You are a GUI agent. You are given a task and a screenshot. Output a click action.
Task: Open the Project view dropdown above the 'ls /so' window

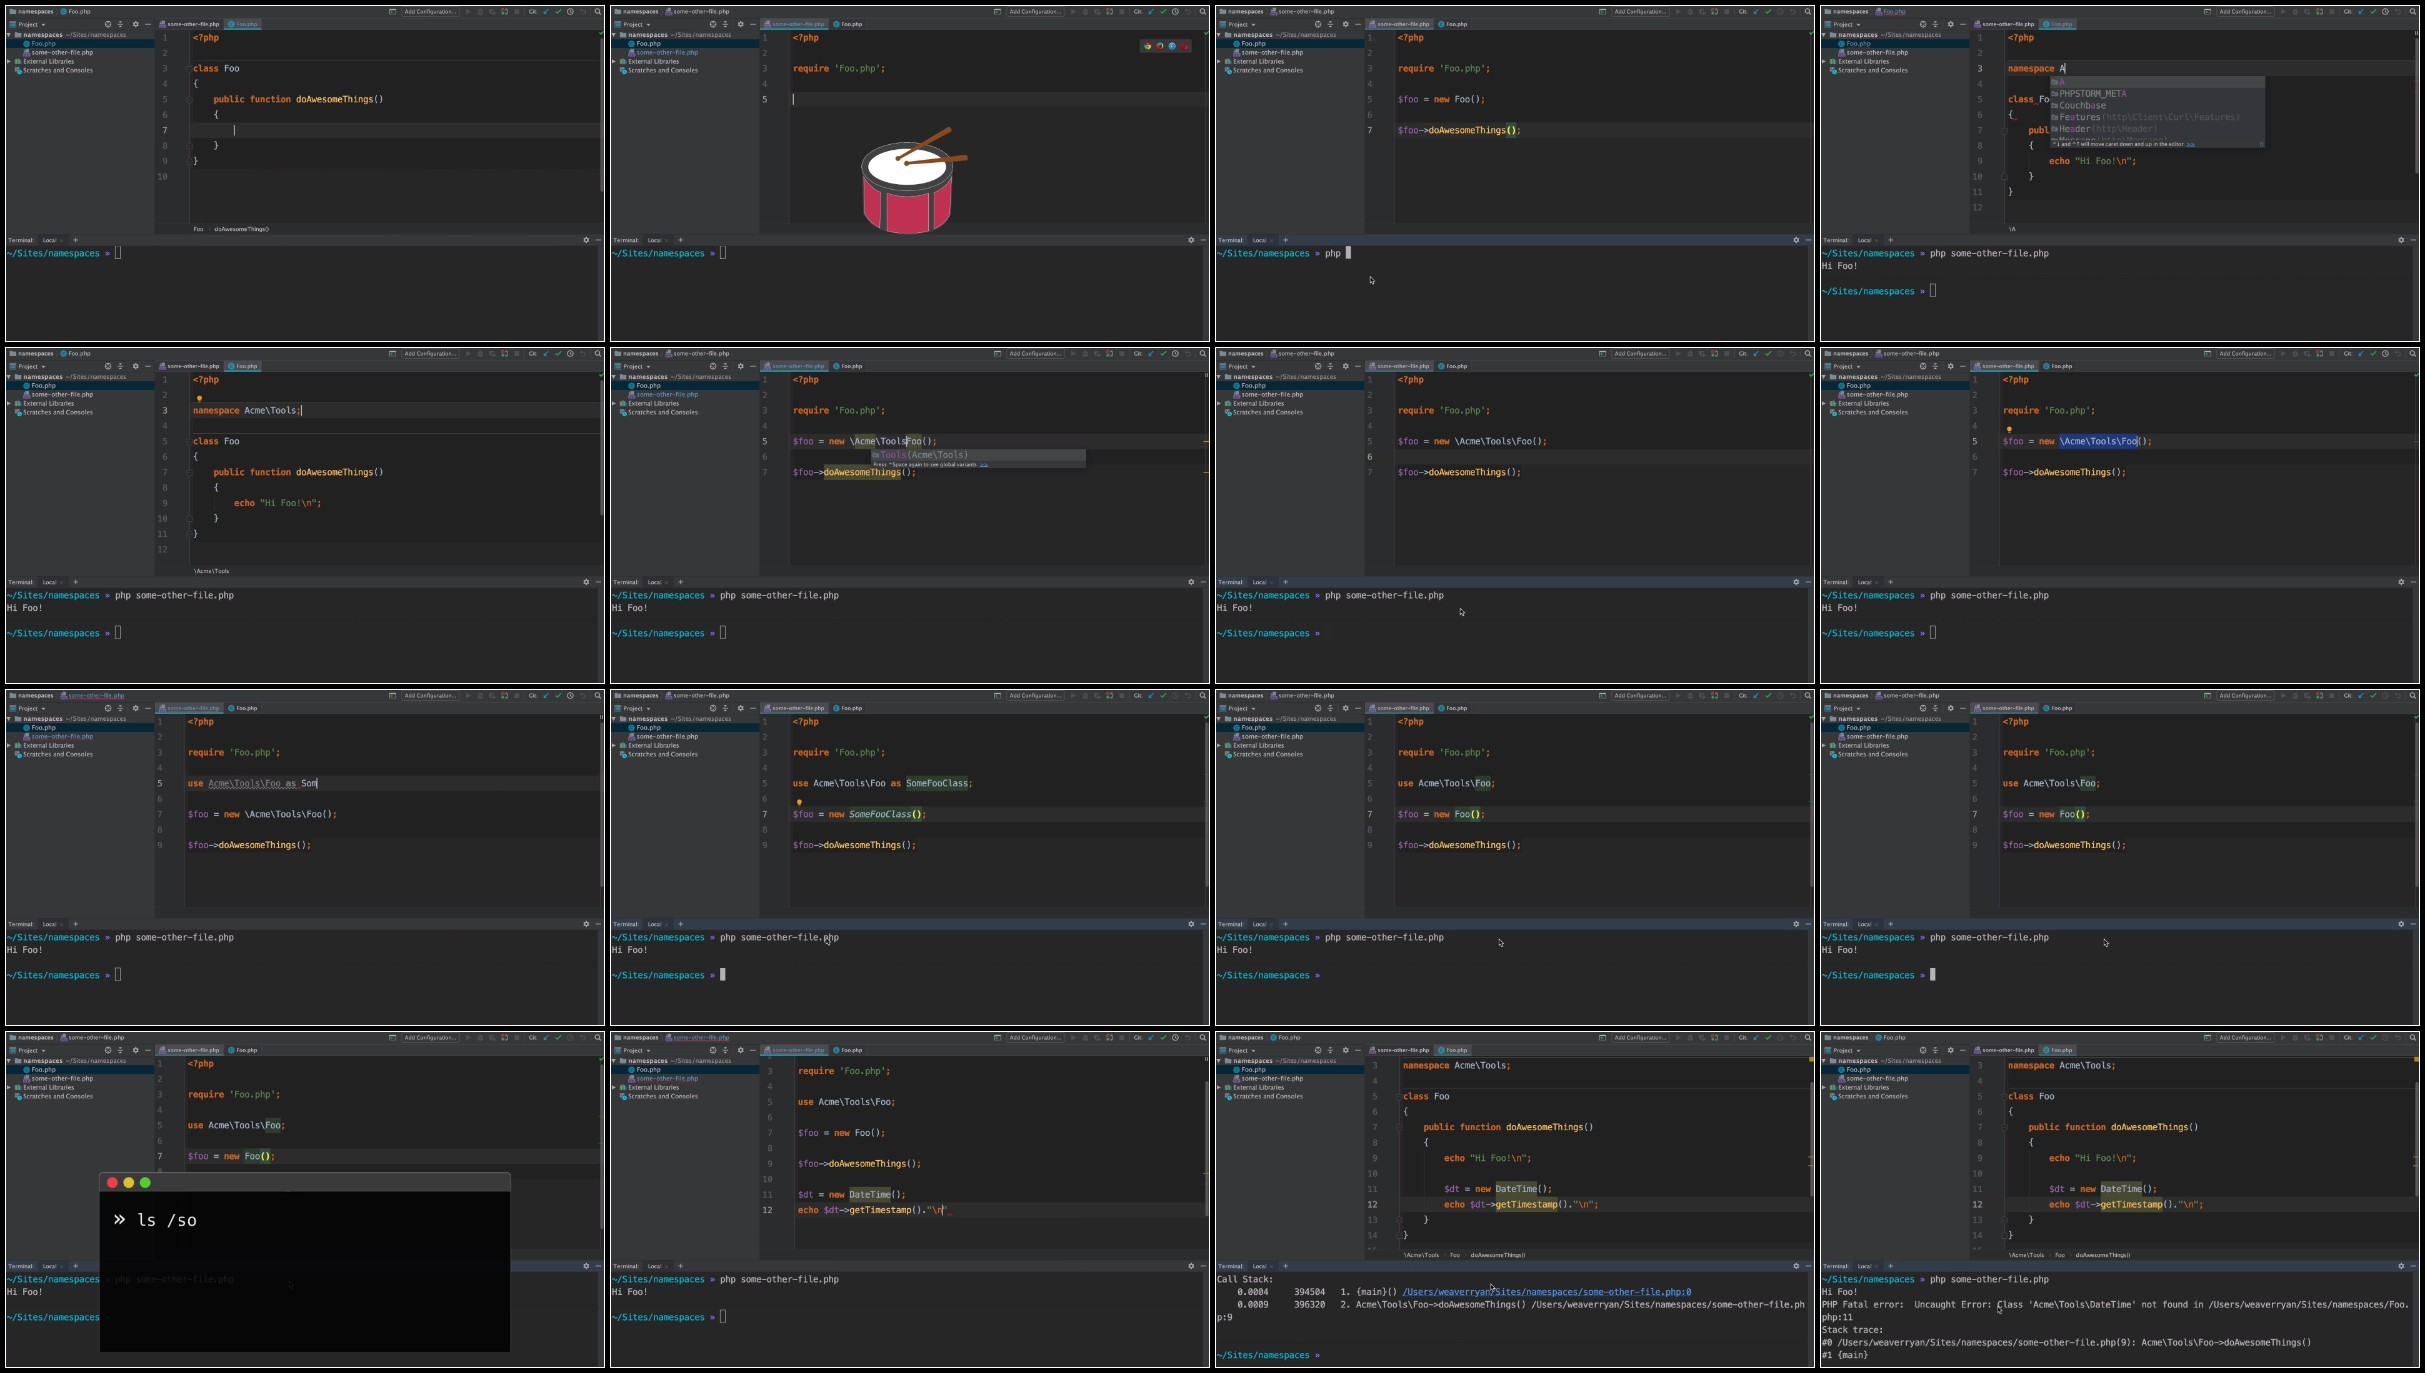[x=30, y=1050]
